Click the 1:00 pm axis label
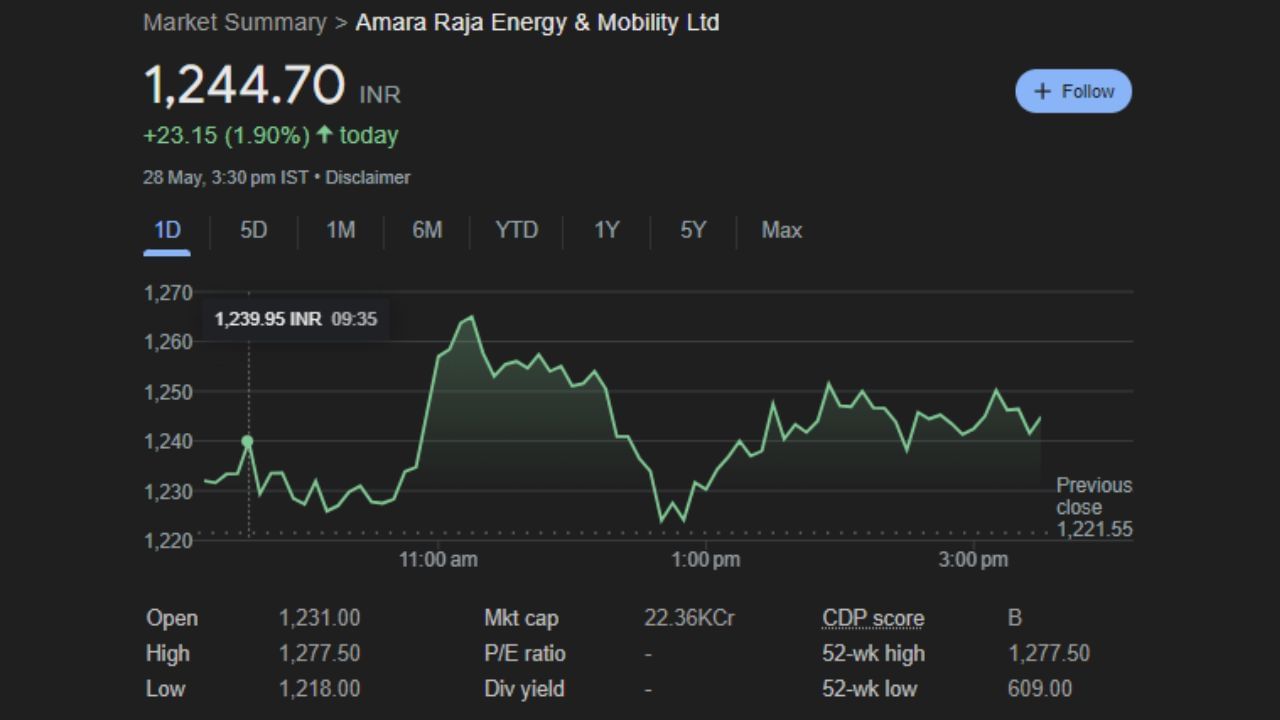Screen dimensions: 1280x720 pos(705,560)
